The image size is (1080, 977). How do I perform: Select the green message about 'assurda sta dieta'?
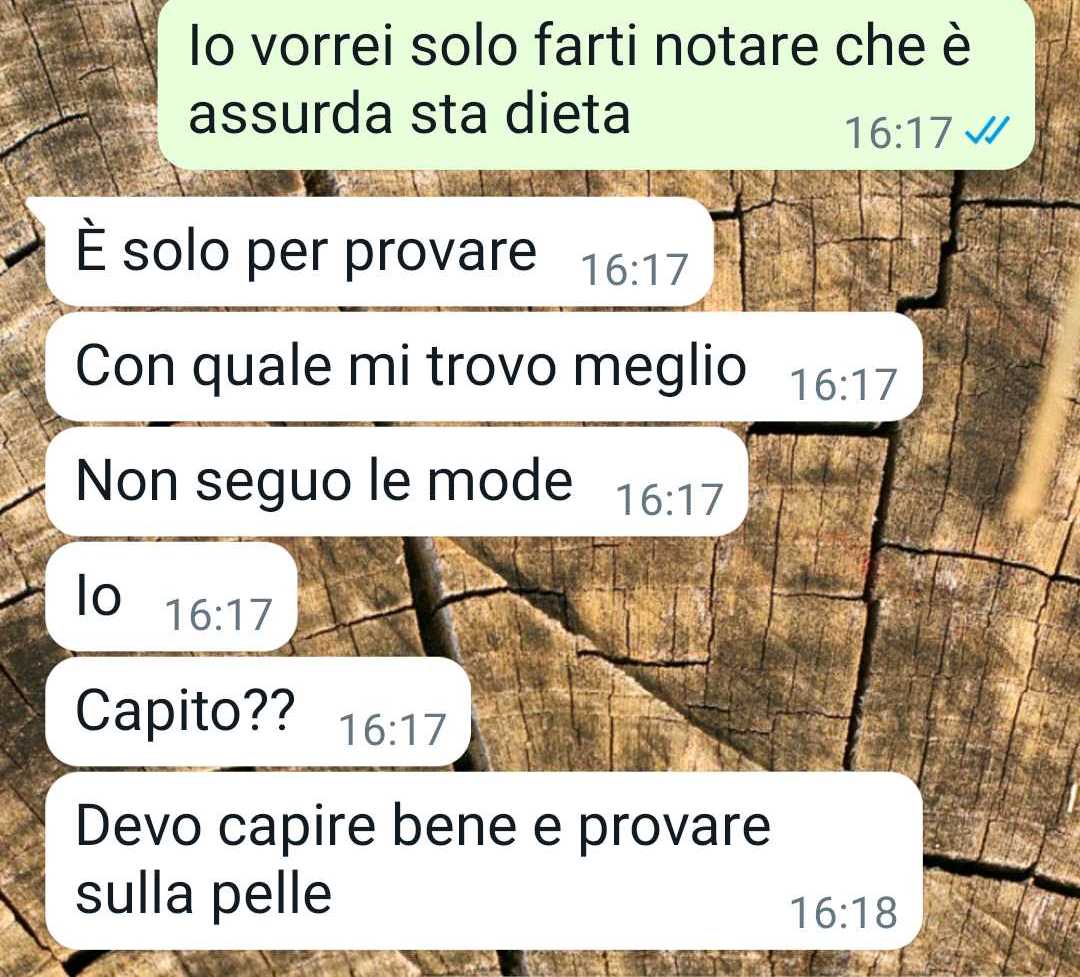pyautogui.click(x=596, y=82)
